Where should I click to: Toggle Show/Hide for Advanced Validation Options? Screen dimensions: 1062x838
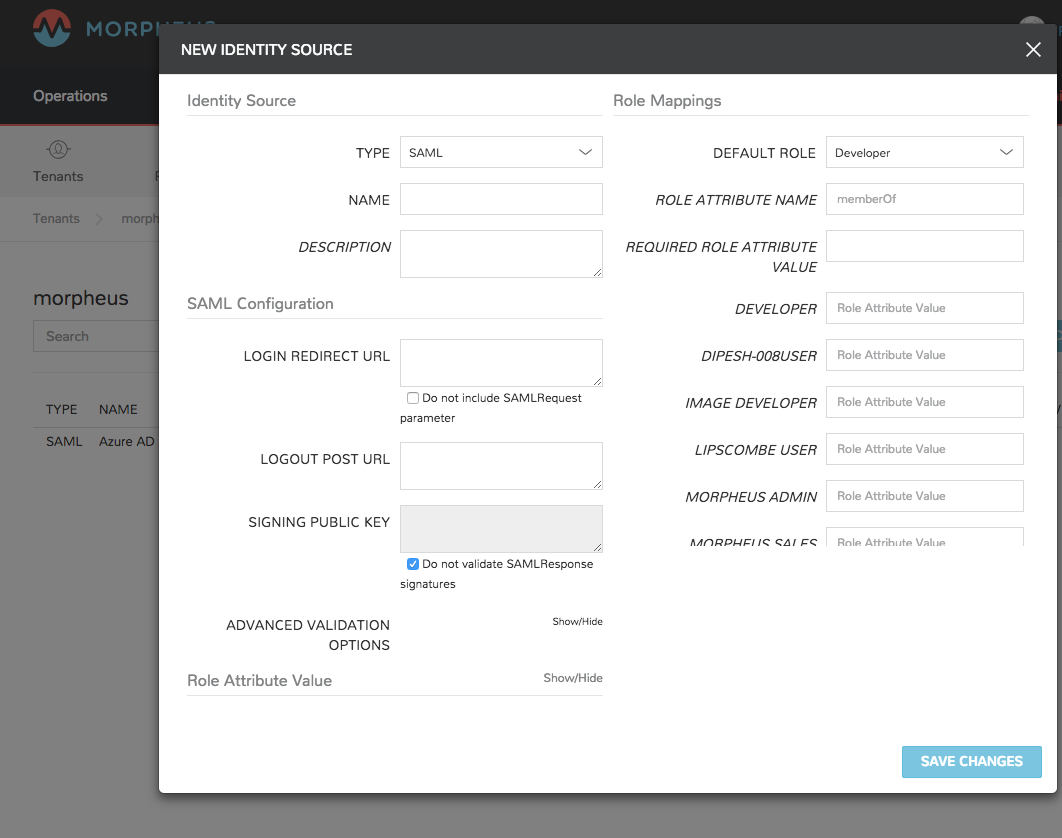[577, 621]
